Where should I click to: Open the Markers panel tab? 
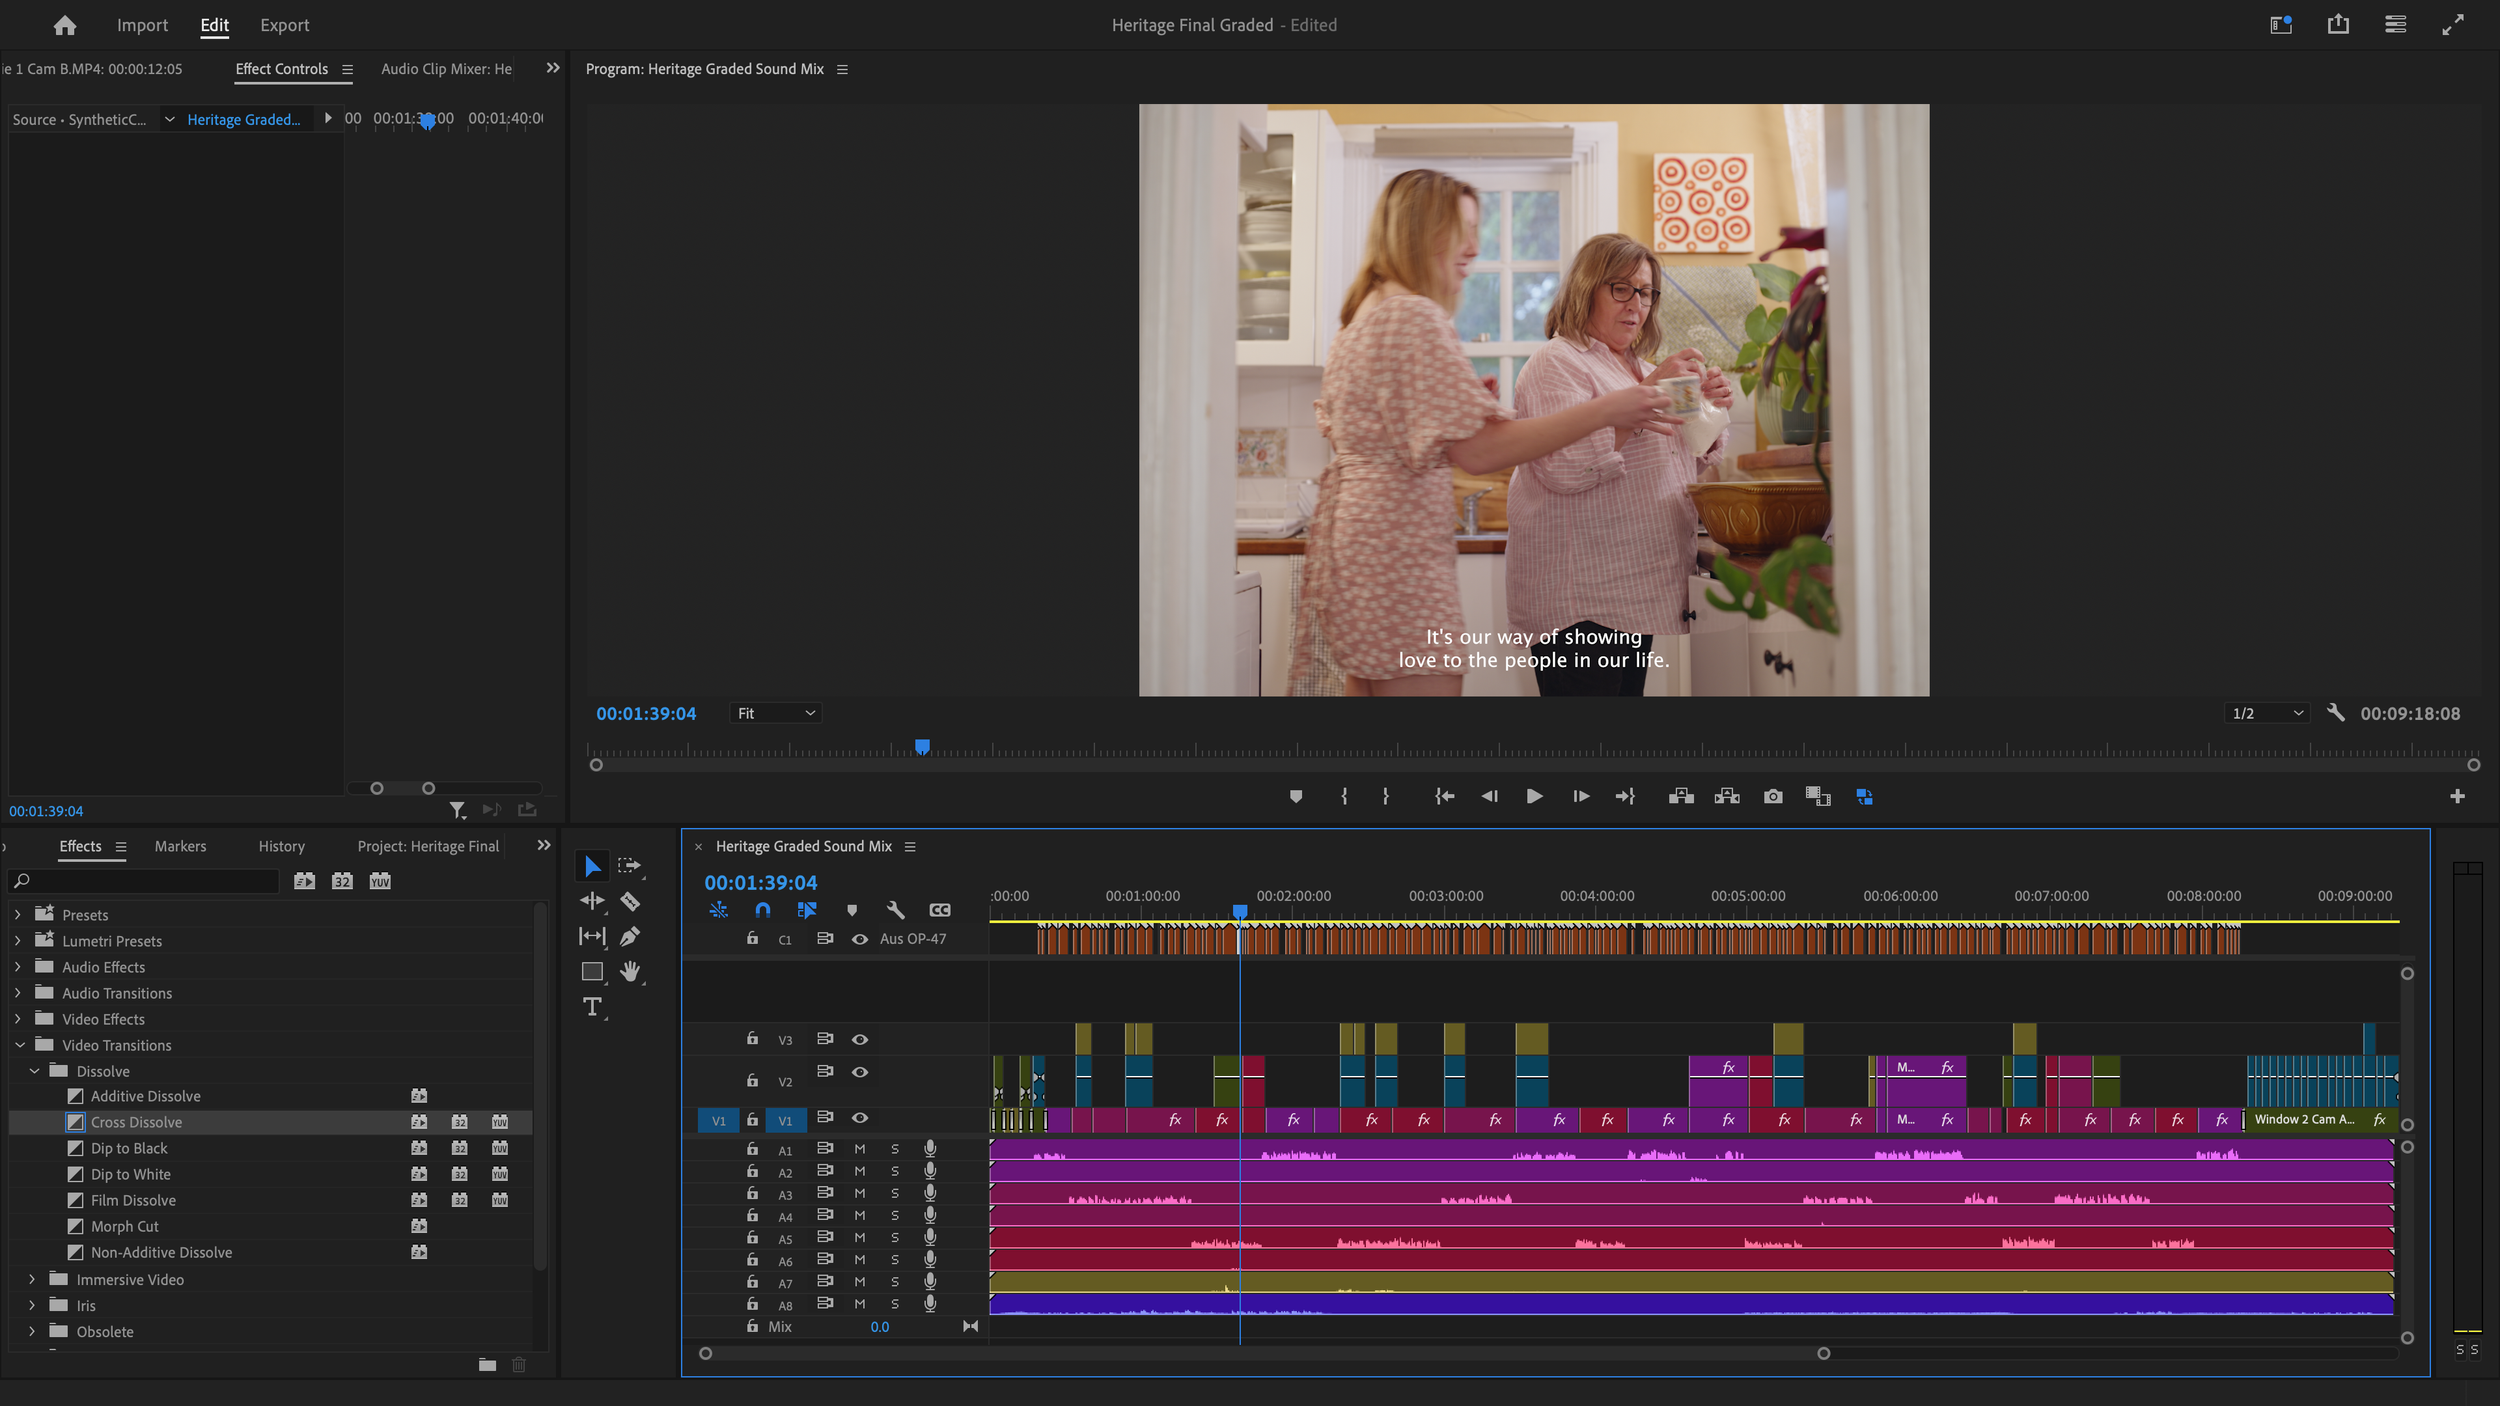(180, 846)
